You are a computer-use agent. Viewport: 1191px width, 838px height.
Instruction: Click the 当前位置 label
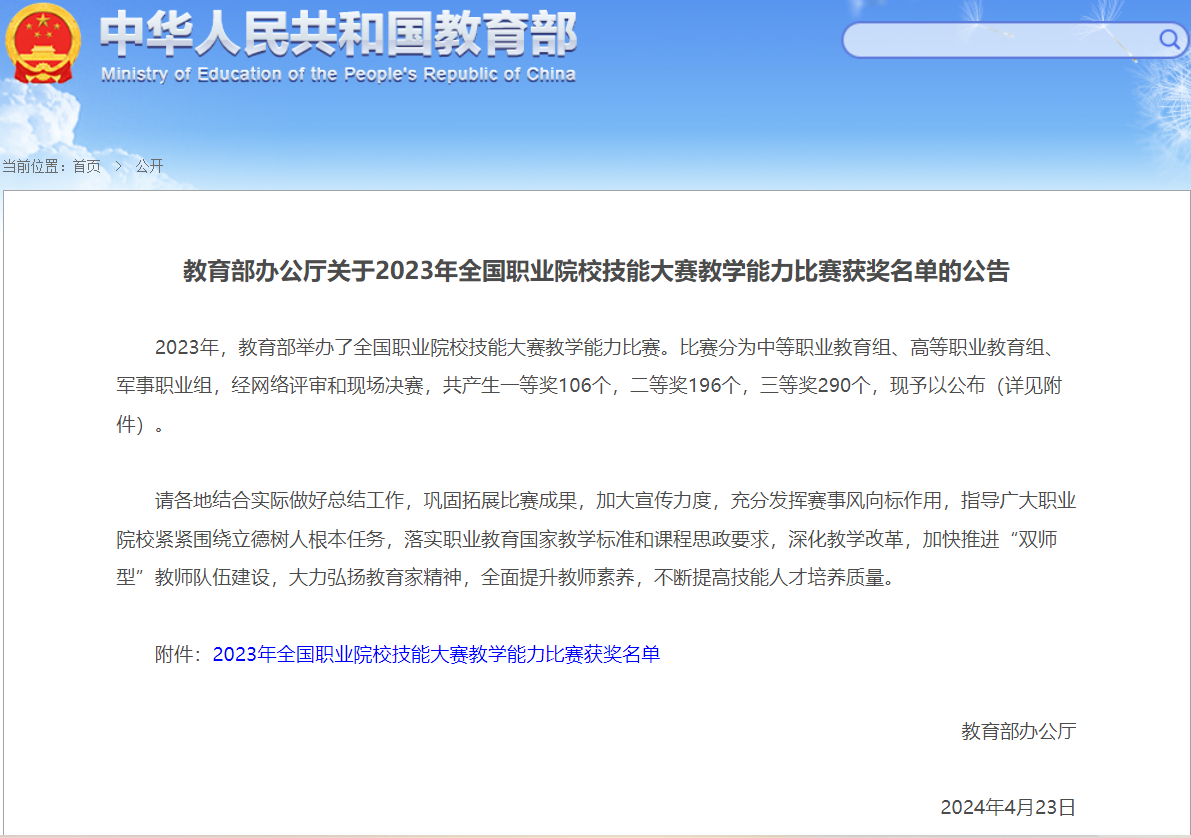coord(32,166)
